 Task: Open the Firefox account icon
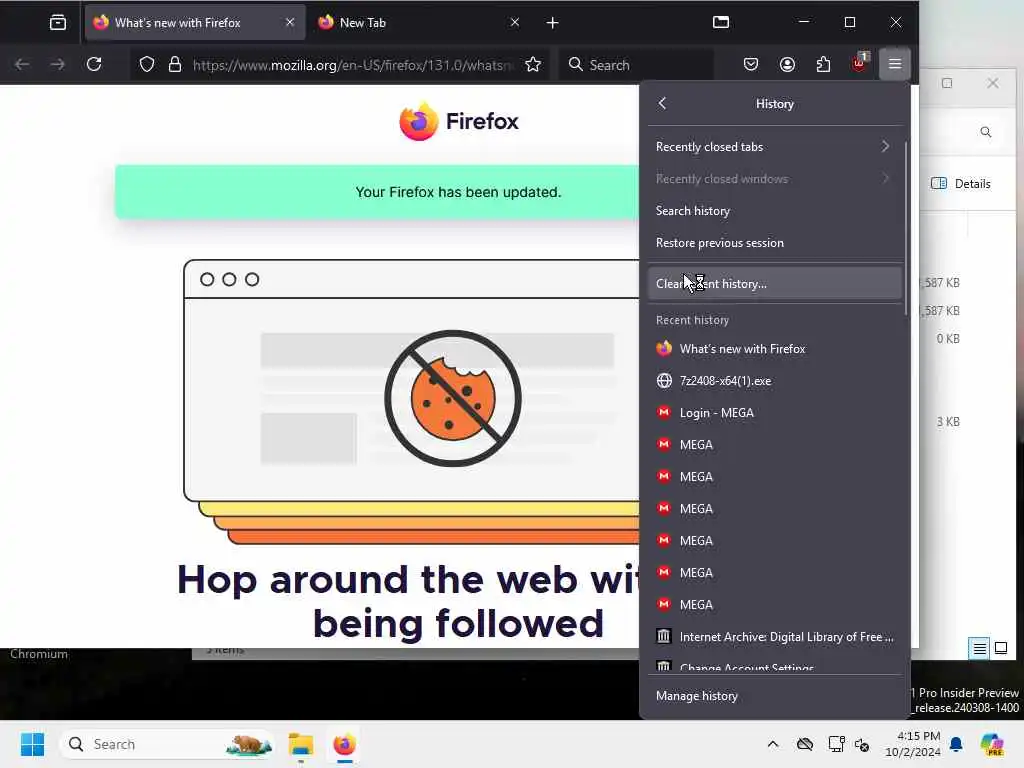(x=787, y=64)
